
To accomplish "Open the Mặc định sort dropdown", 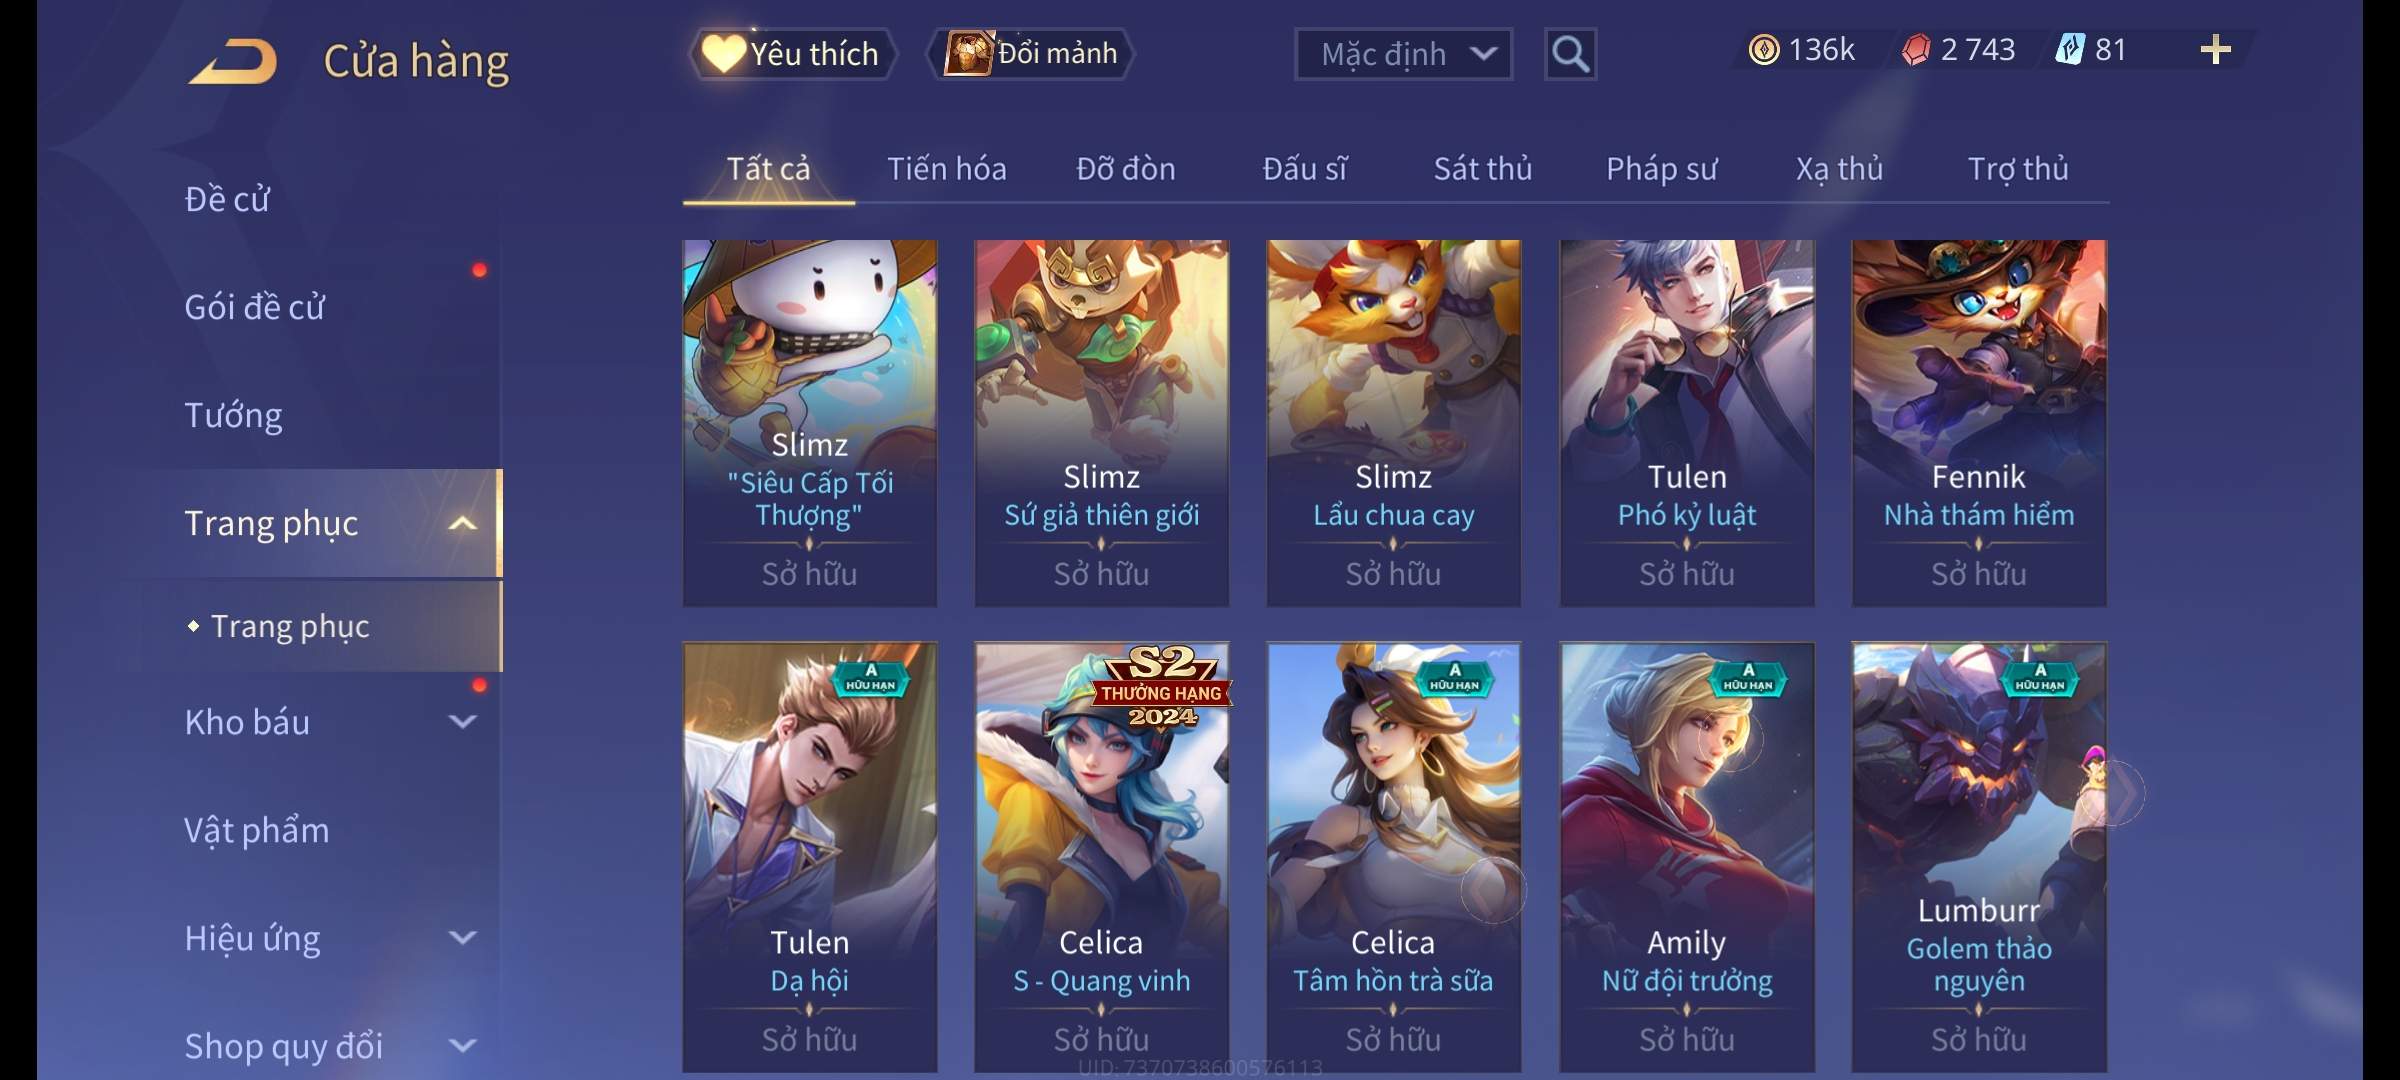I will point(1403,54).
